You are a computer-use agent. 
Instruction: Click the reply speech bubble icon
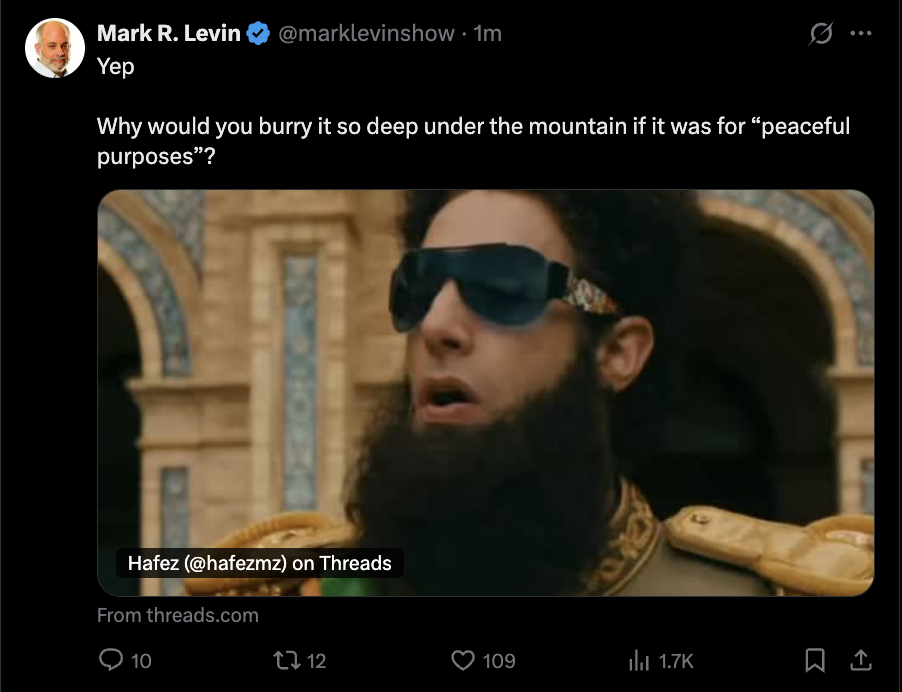110,660
